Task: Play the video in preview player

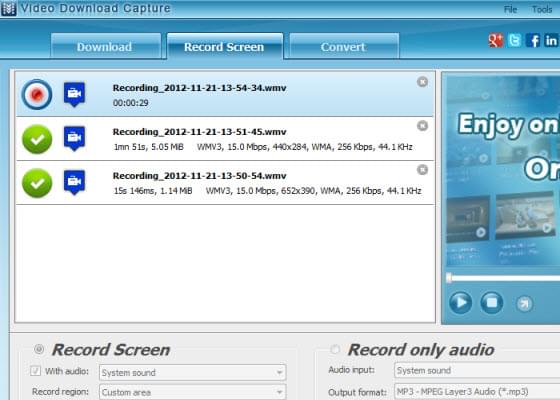Action: click(x=460, y=303)
